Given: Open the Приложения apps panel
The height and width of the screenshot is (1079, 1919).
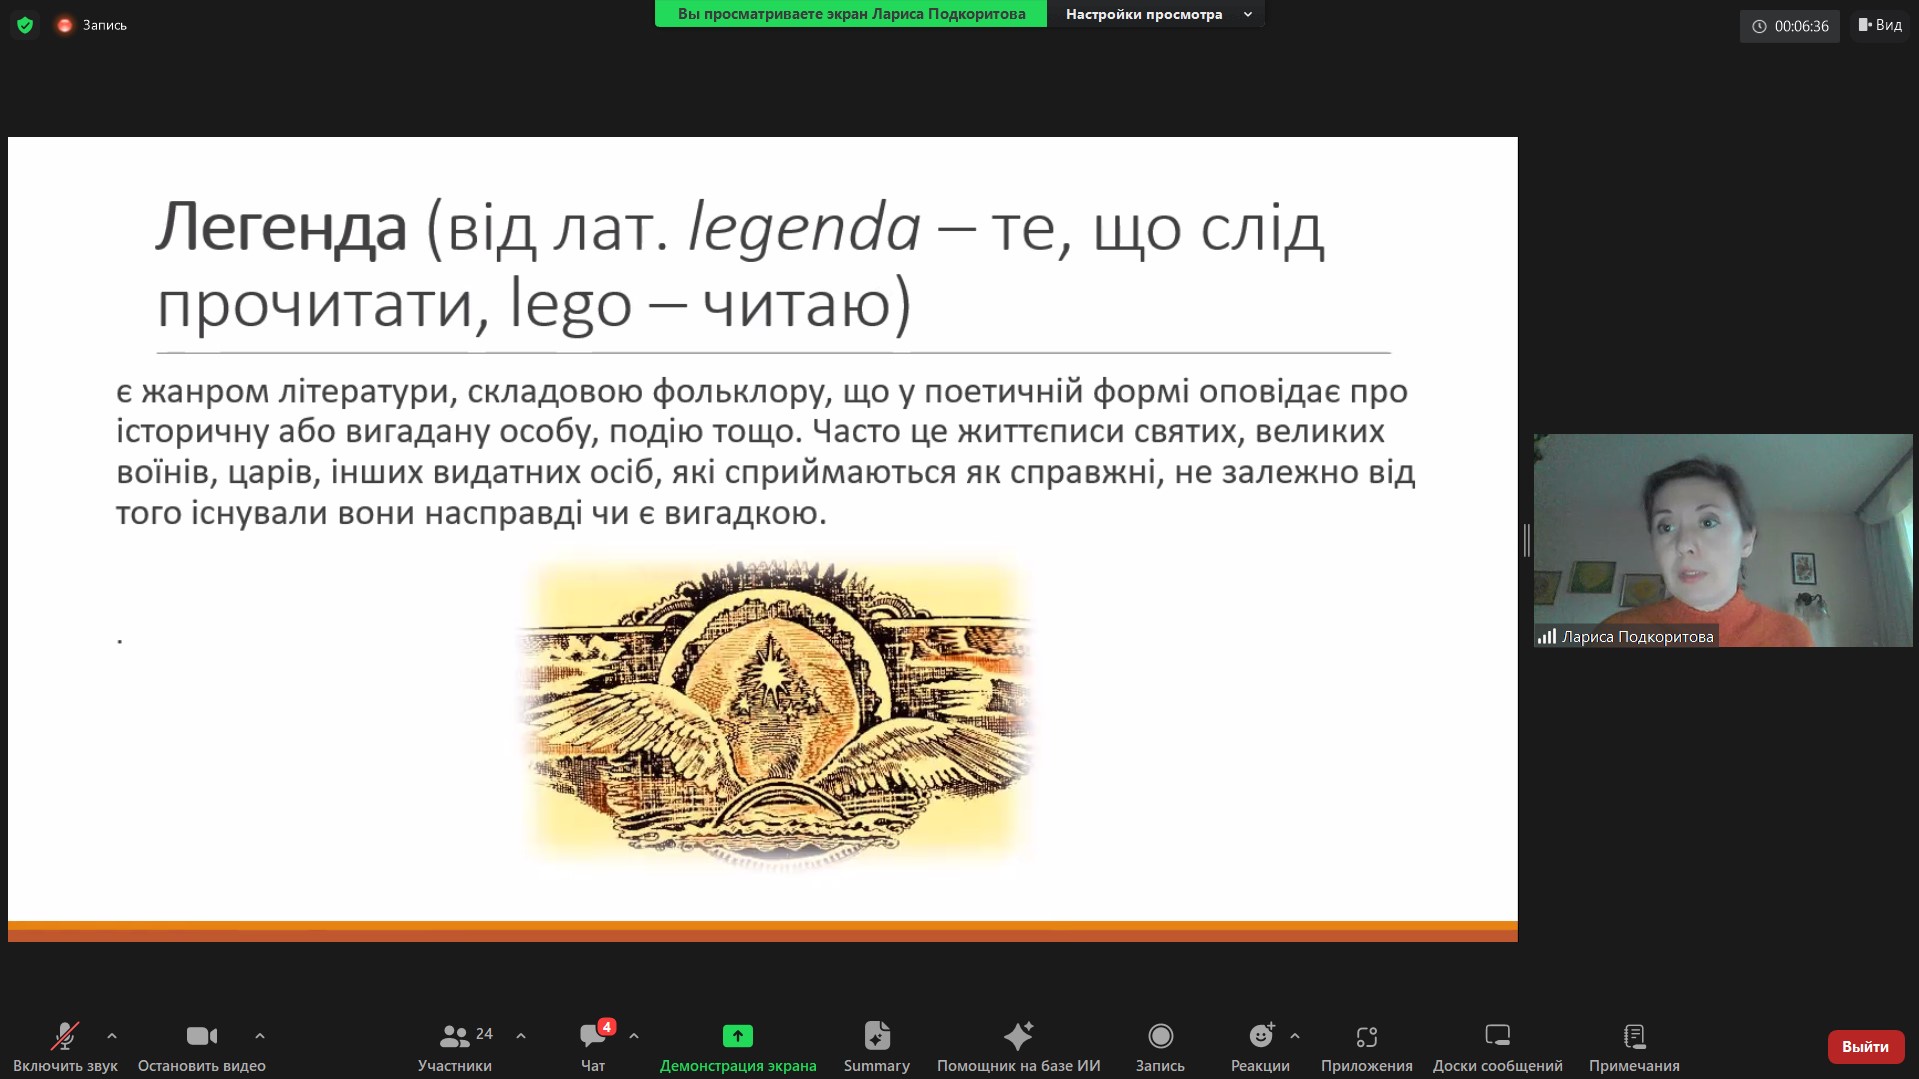Looking at the screenshot, I should point(1366,1046).
